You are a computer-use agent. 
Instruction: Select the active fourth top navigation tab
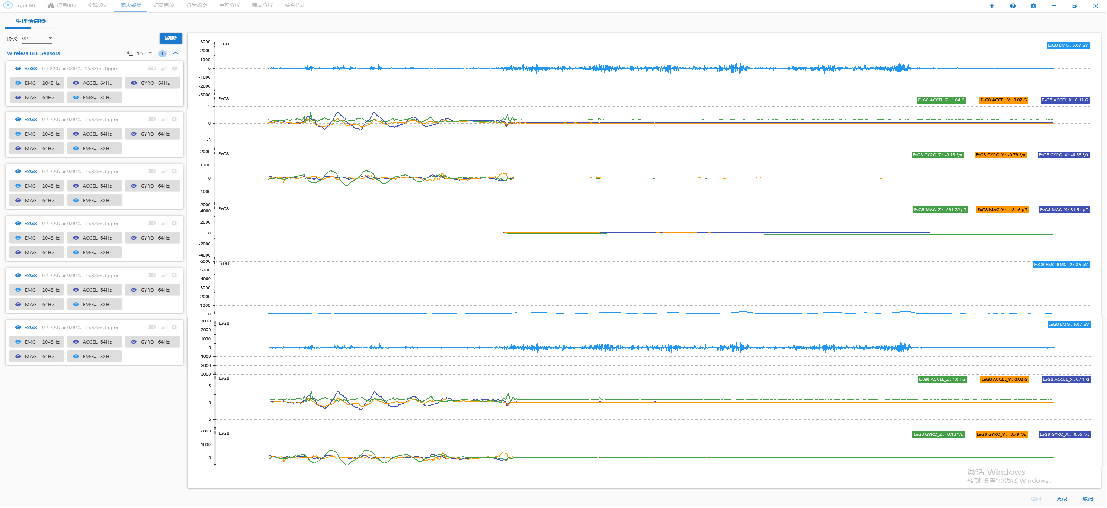click(130, 6)
